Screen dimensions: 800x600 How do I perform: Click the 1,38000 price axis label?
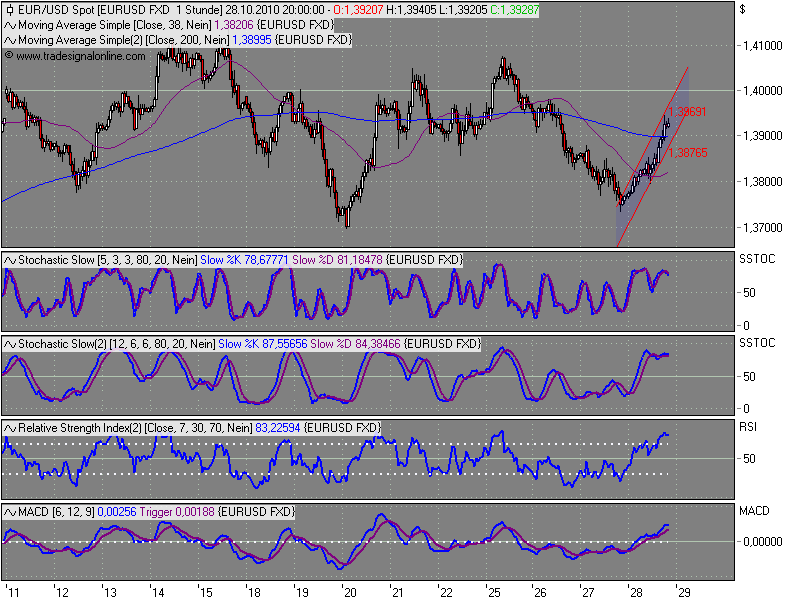(763, 182)
